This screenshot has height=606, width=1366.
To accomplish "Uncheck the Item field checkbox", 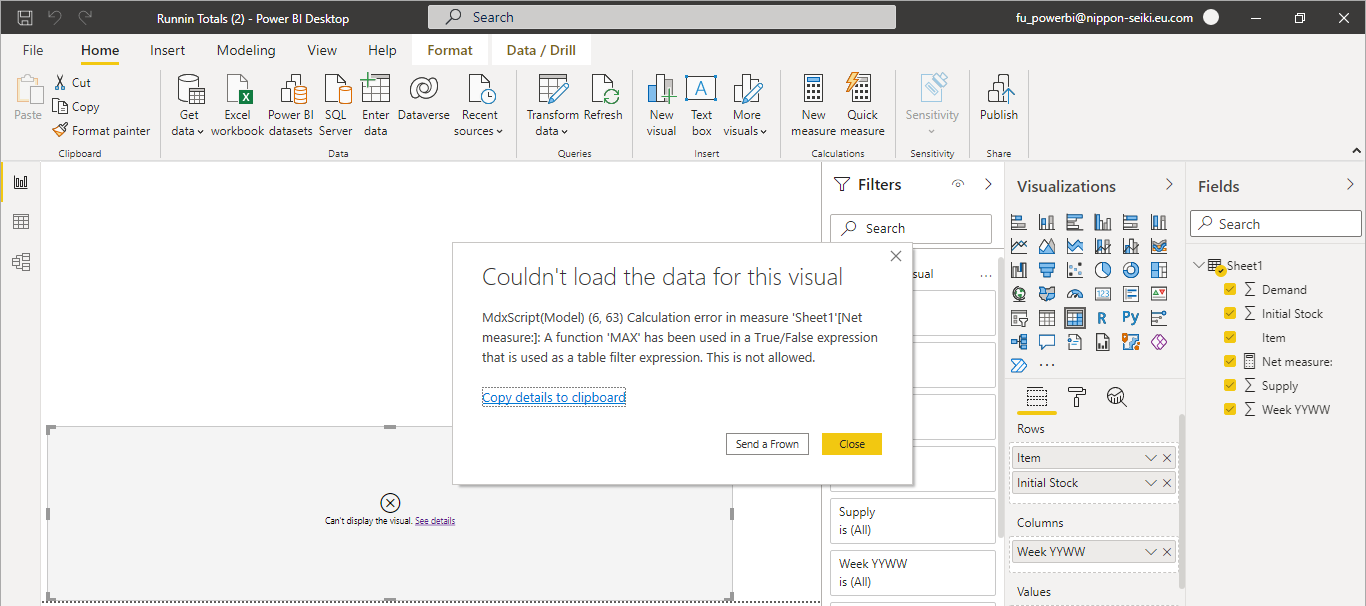I will pyautogui.click(x=1230, y=337).
